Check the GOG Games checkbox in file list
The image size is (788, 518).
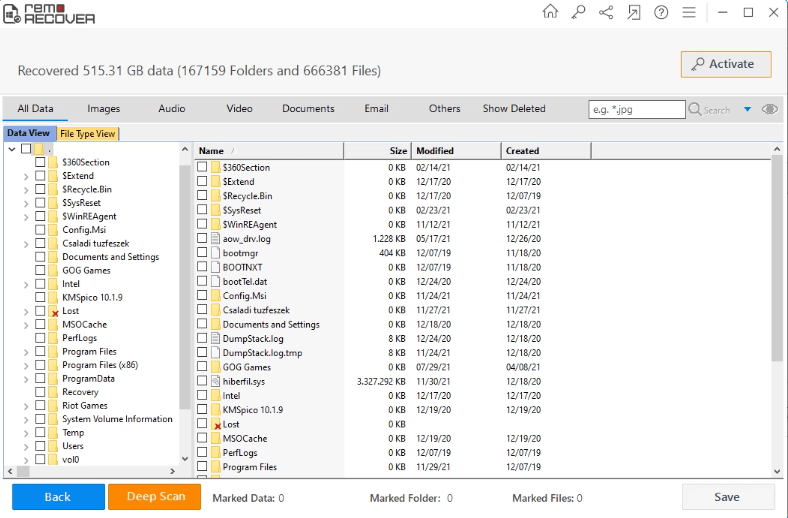202,367
